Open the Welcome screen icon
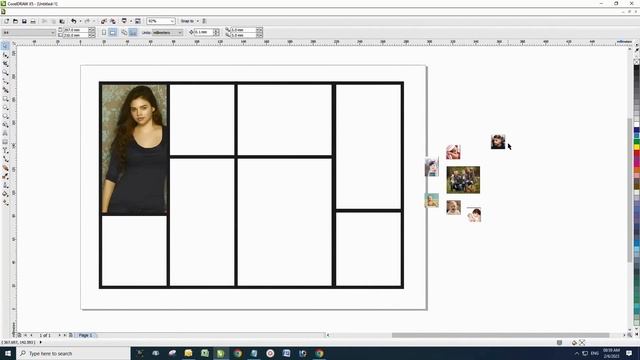 pyautogui.click(x=138, y=21)
